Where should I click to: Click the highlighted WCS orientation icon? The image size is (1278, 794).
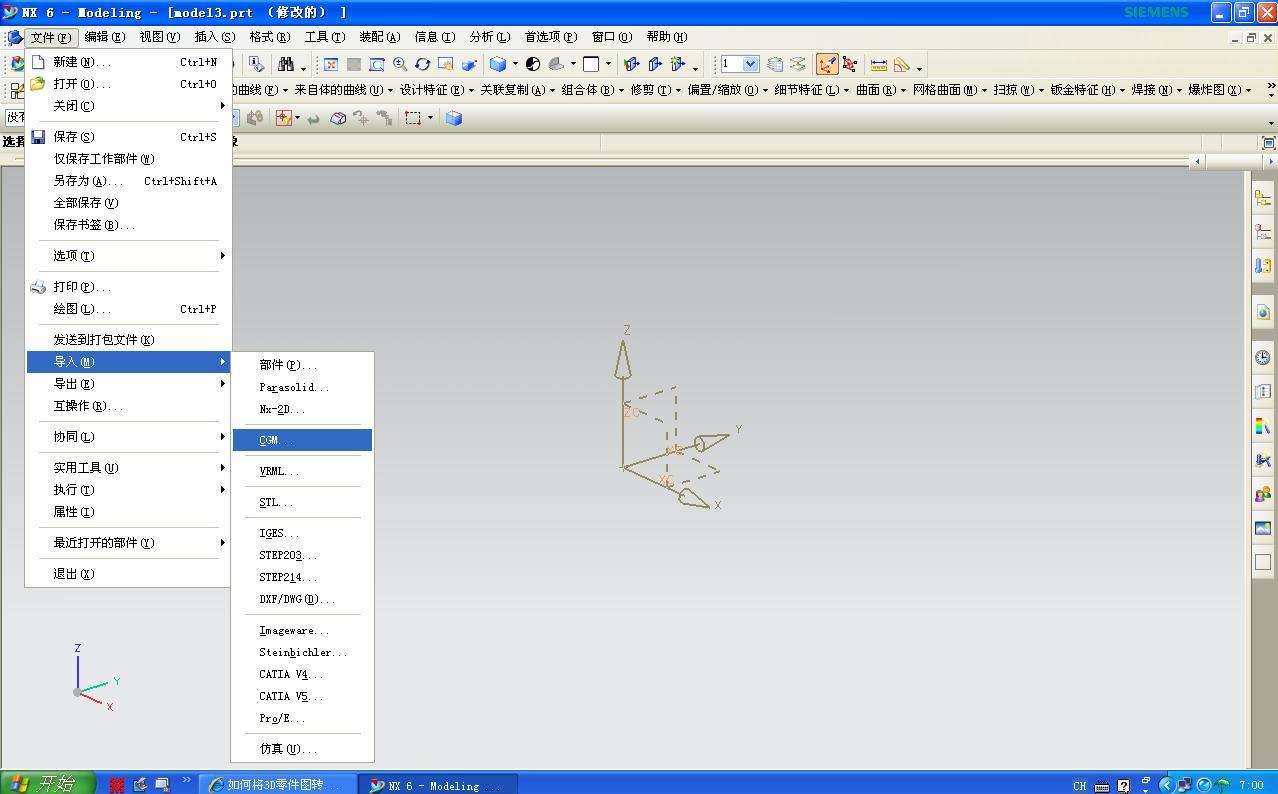(827, 64)
